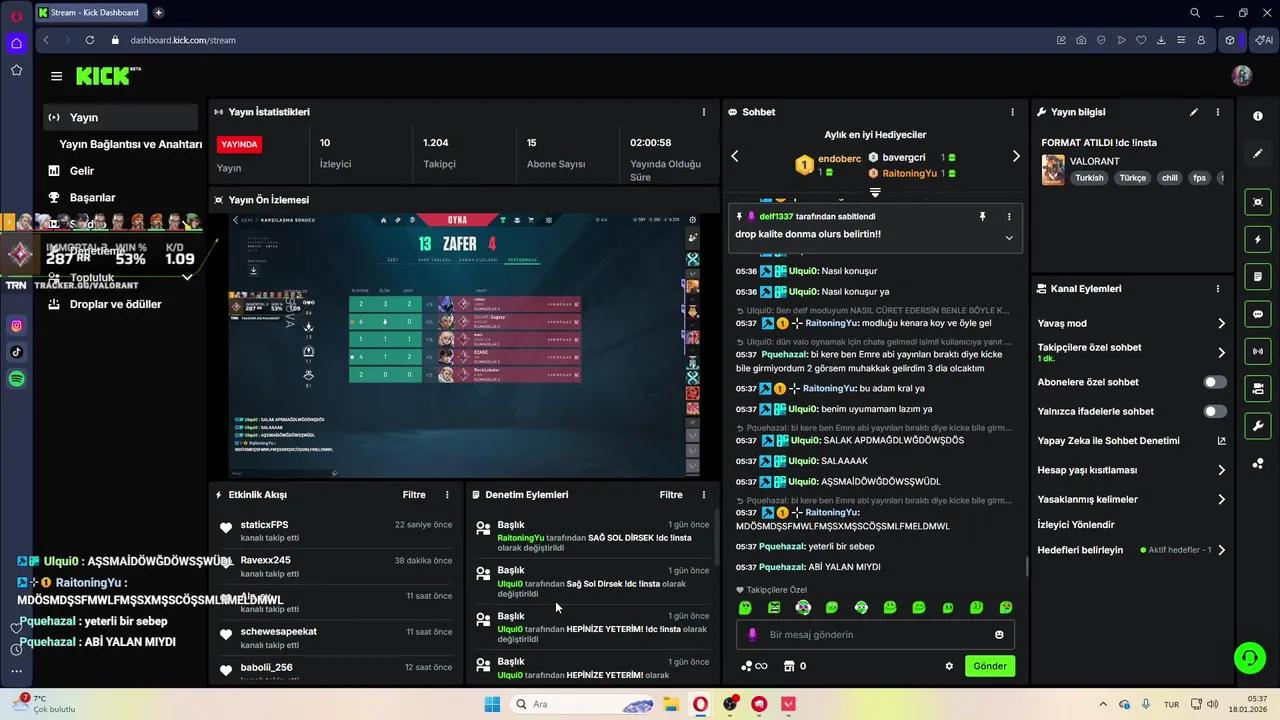
Task: Select Gelir in the left menu
Action: point(82,171)
